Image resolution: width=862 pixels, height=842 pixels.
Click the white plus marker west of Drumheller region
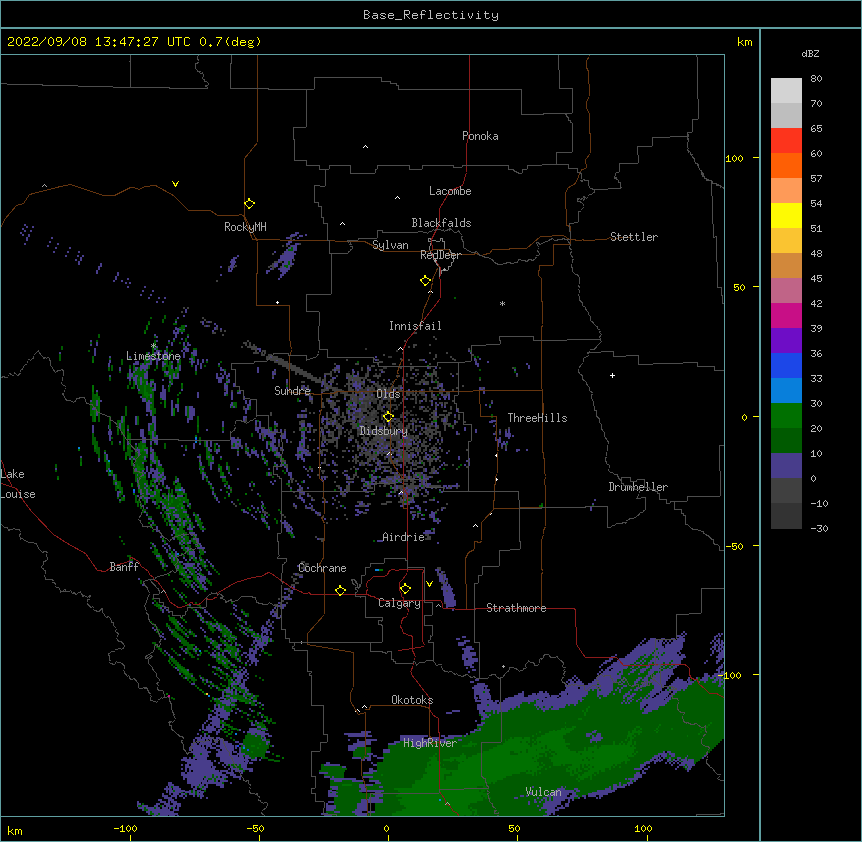612,375
